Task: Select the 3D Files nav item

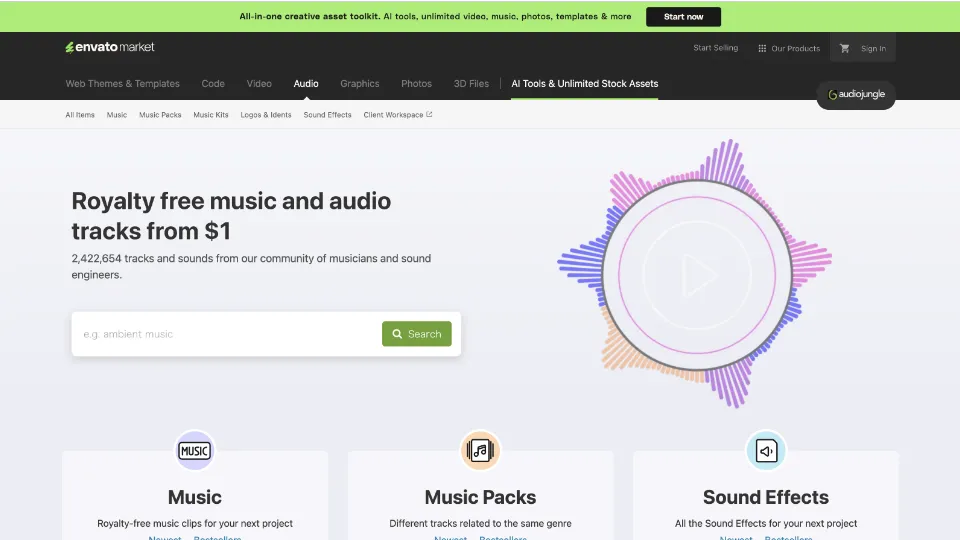Action: (471, 84)
